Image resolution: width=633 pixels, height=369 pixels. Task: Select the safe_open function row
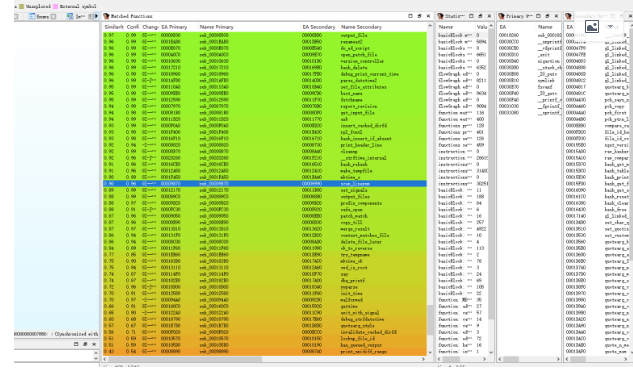(264, 210)
